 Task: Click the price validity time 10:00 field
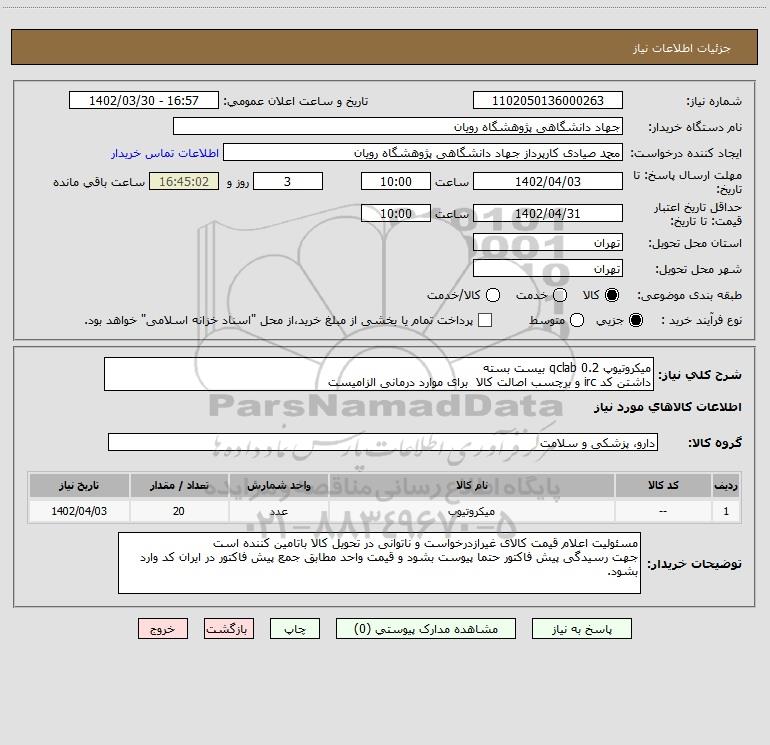[396, 213]
